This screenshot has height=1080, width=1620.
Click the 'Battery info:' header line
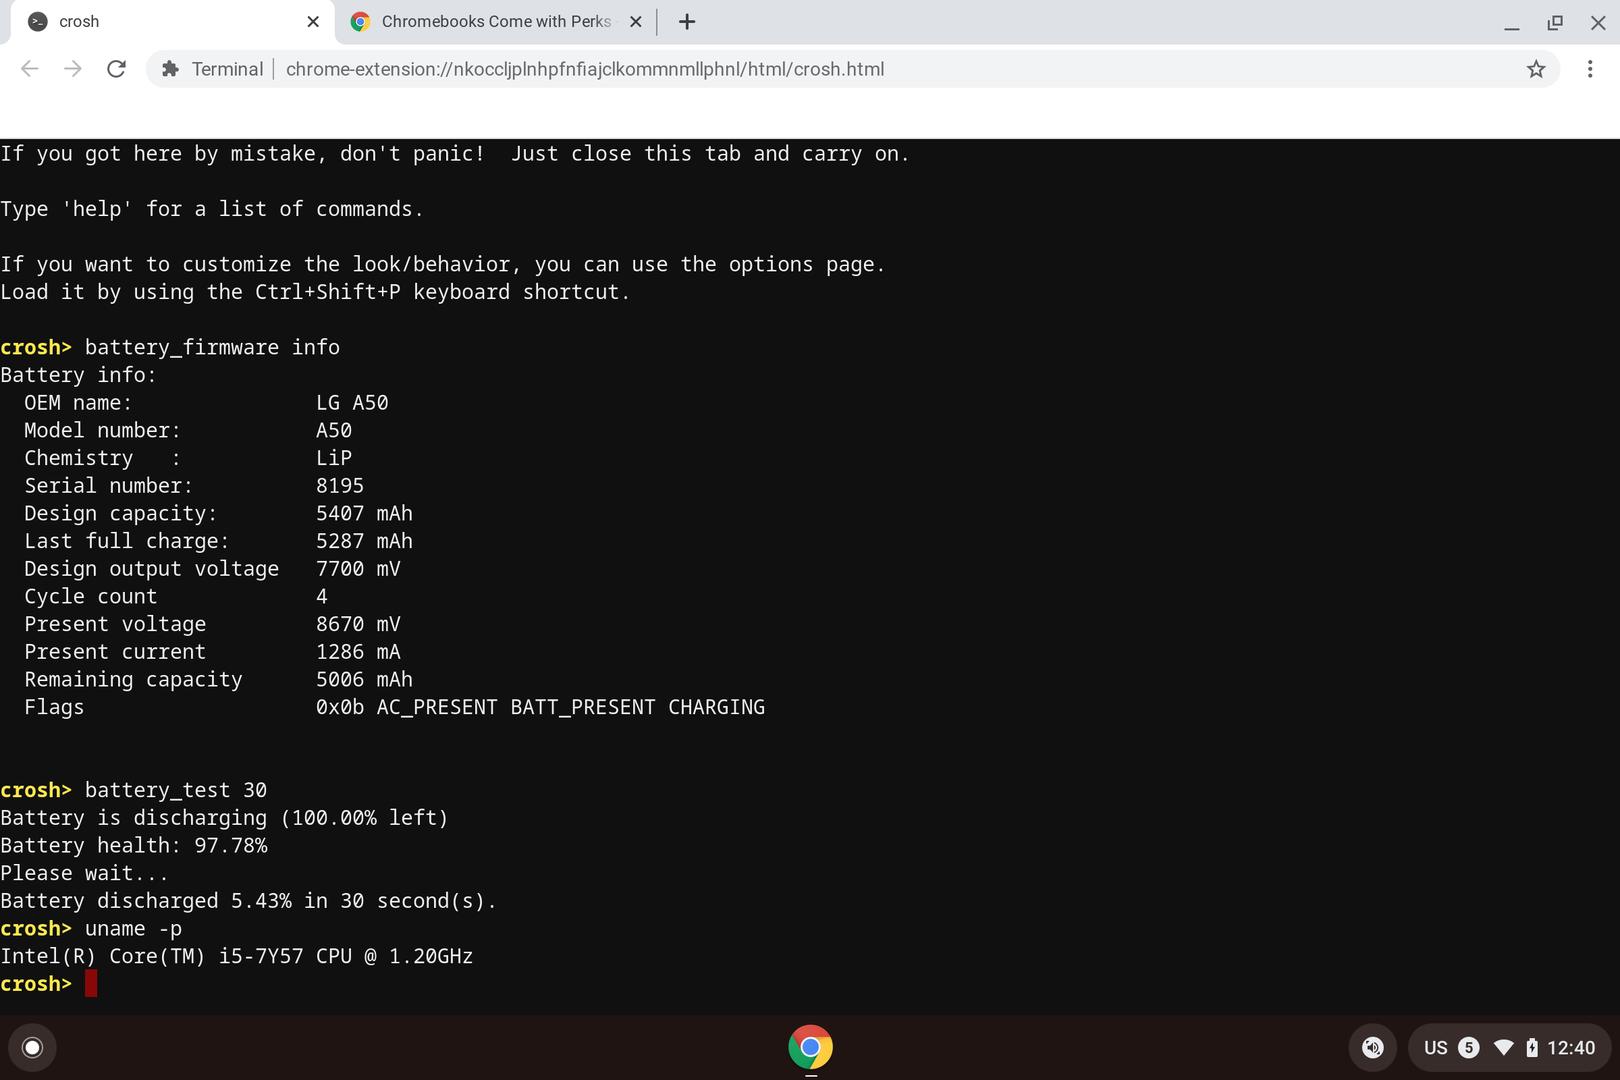pos(78,375)
